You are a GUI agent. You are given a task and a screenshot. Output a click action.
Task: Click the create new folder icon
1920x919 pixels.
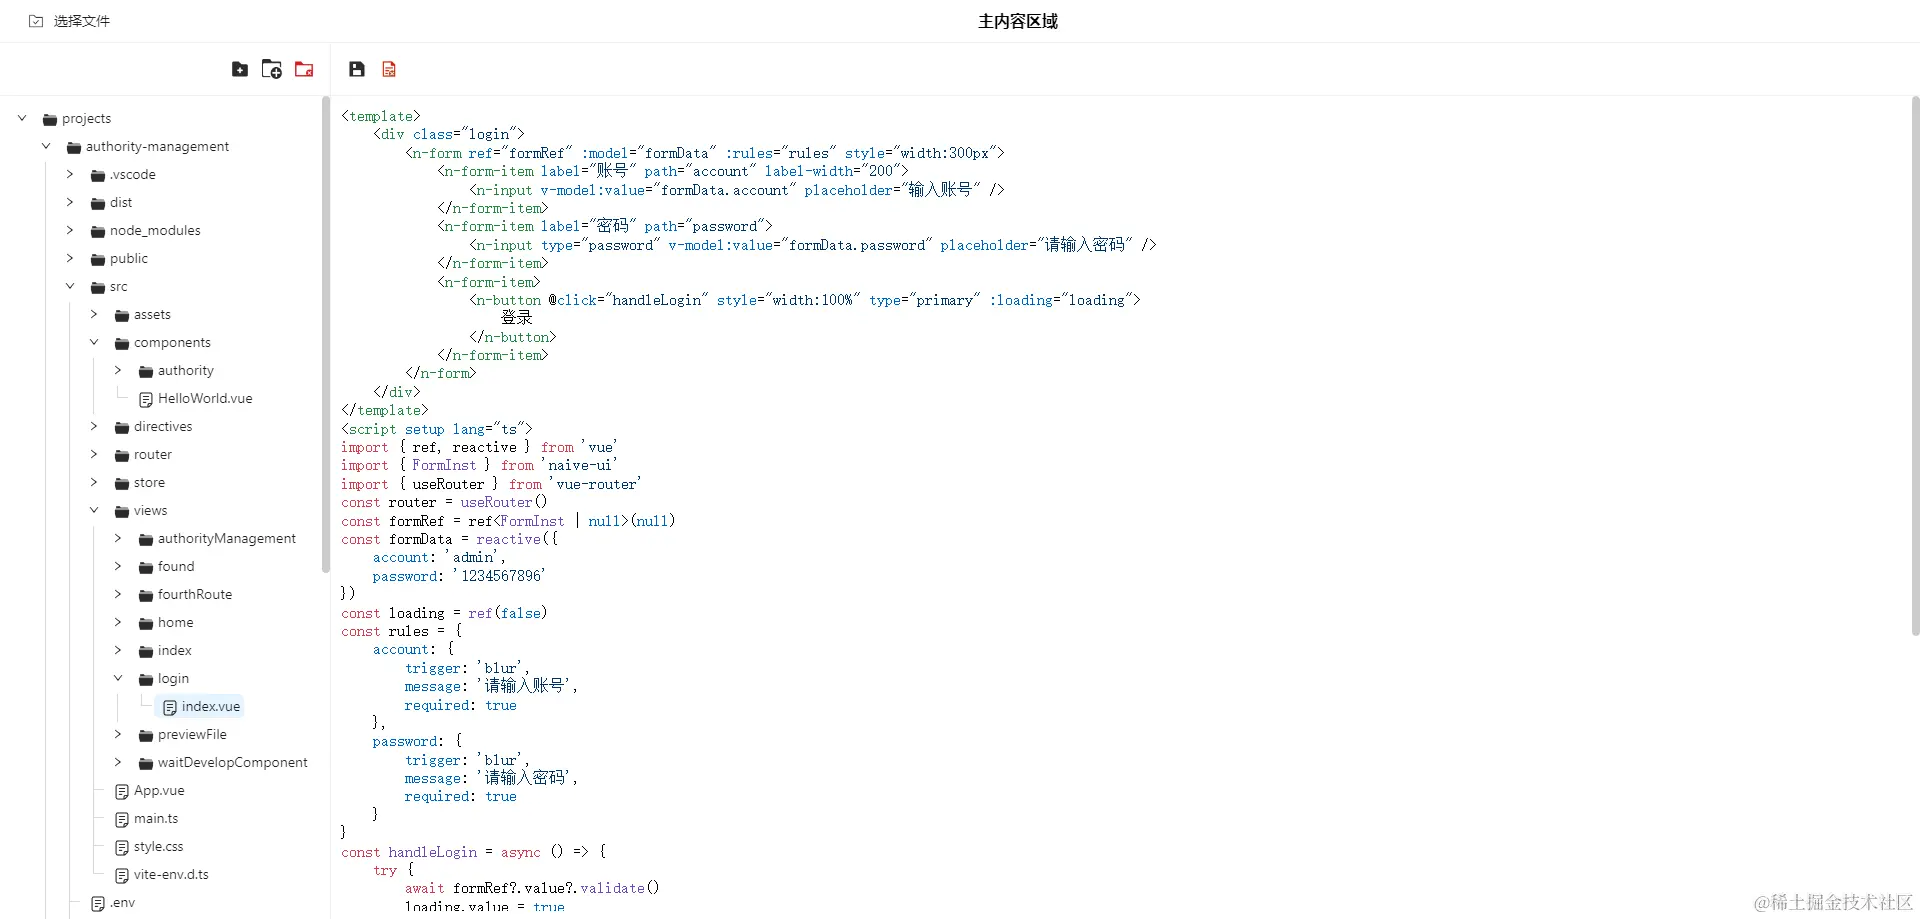coord(271,68)
